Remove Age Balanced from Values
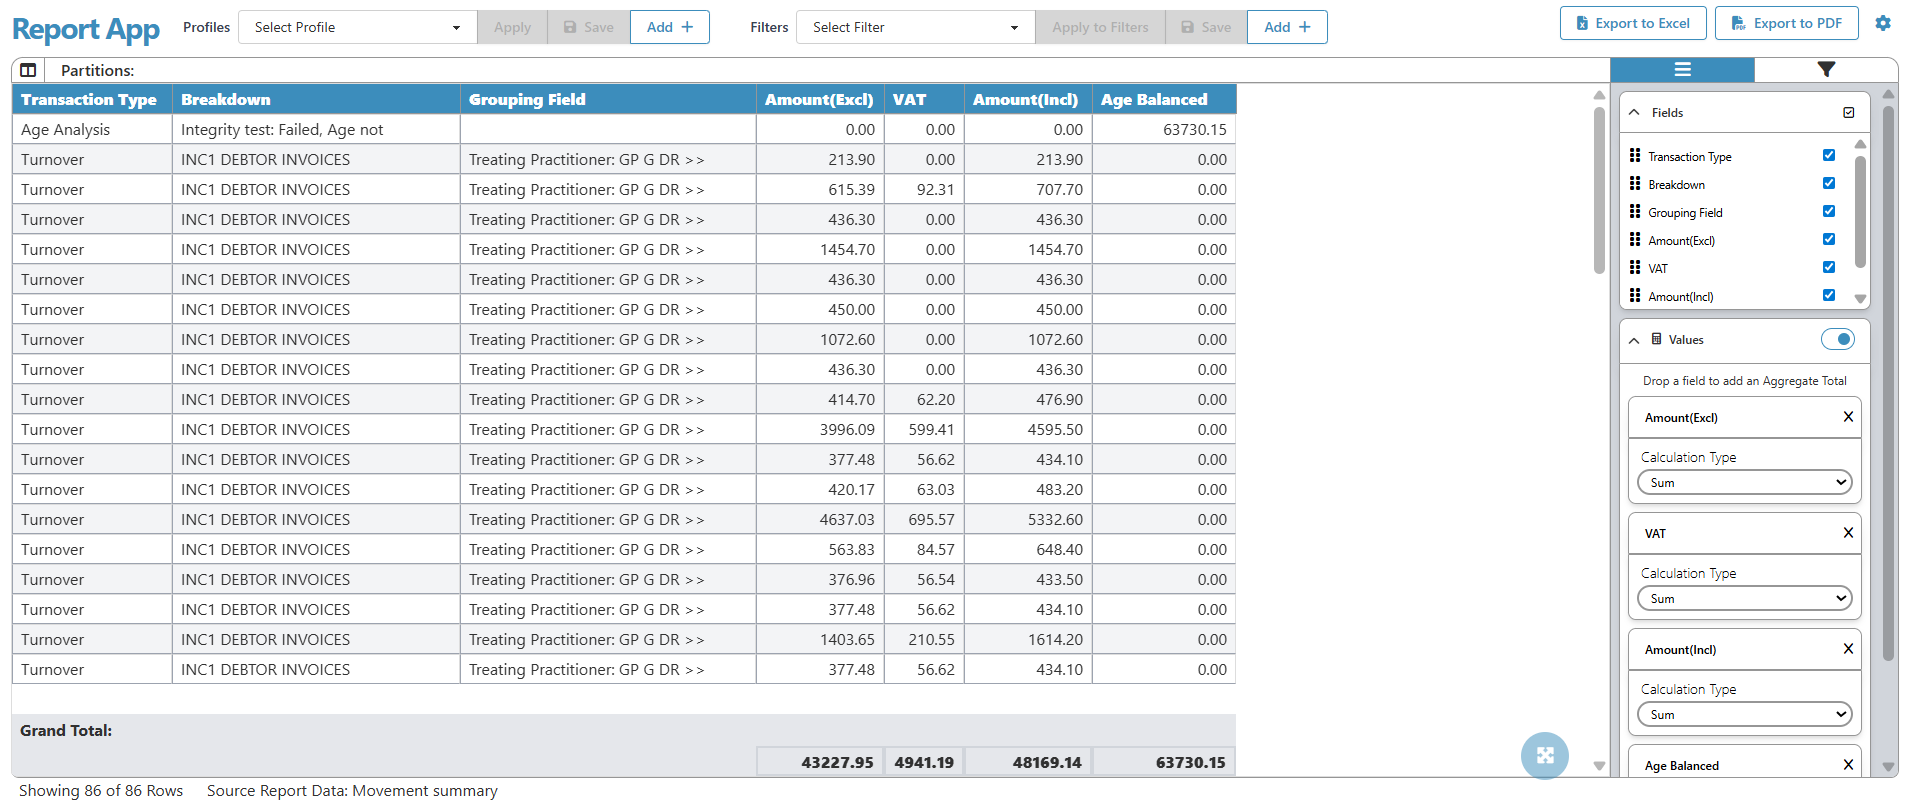1915x810 pixels. (1848, 765)
